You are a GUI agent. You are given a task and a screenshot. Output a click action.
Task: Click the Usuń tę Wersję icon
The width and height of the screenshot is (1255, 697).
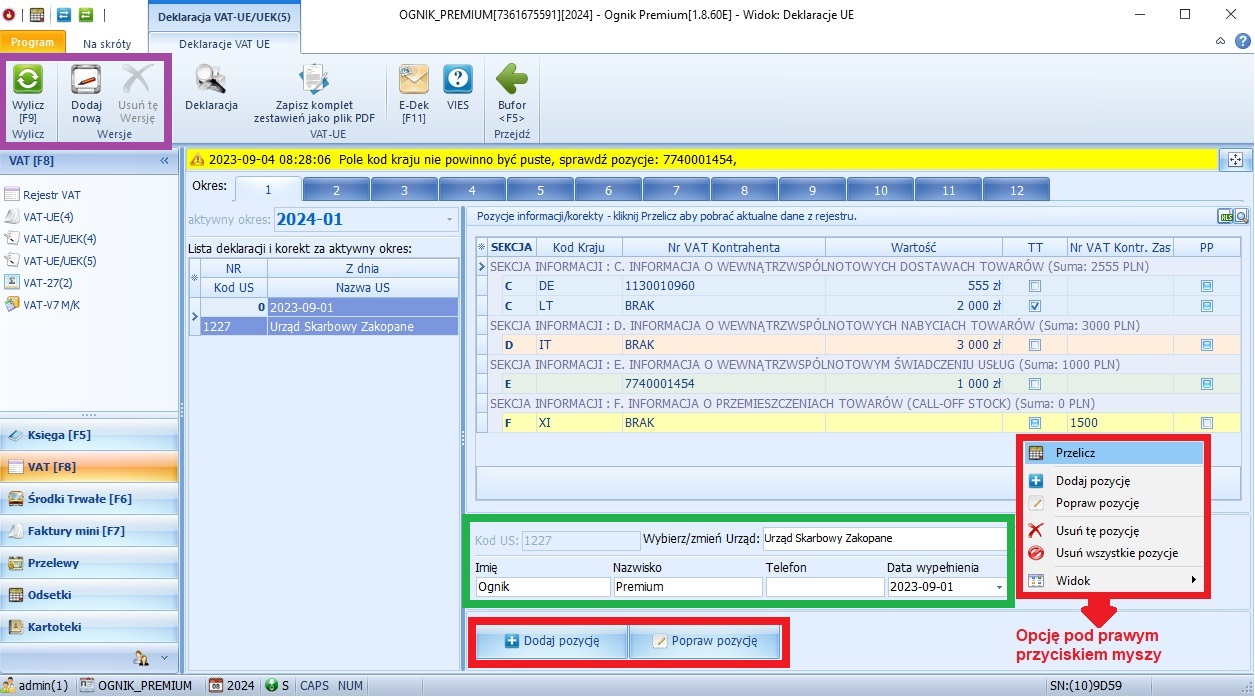(138, 80)
